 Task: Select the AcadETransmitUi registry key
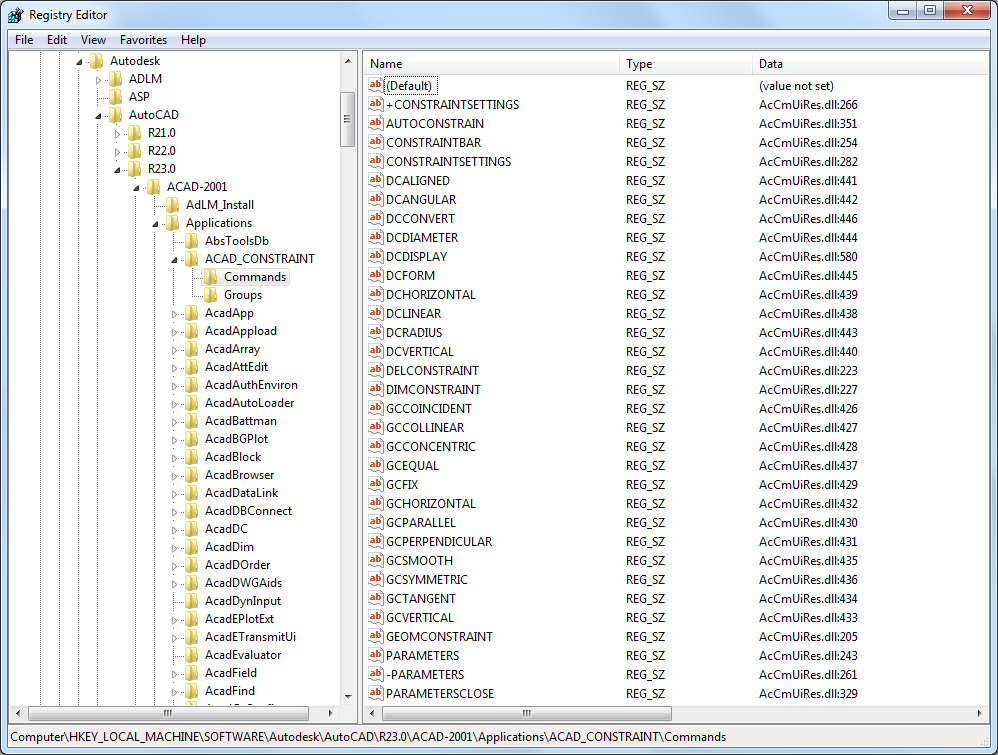click(x=250, y=637)
